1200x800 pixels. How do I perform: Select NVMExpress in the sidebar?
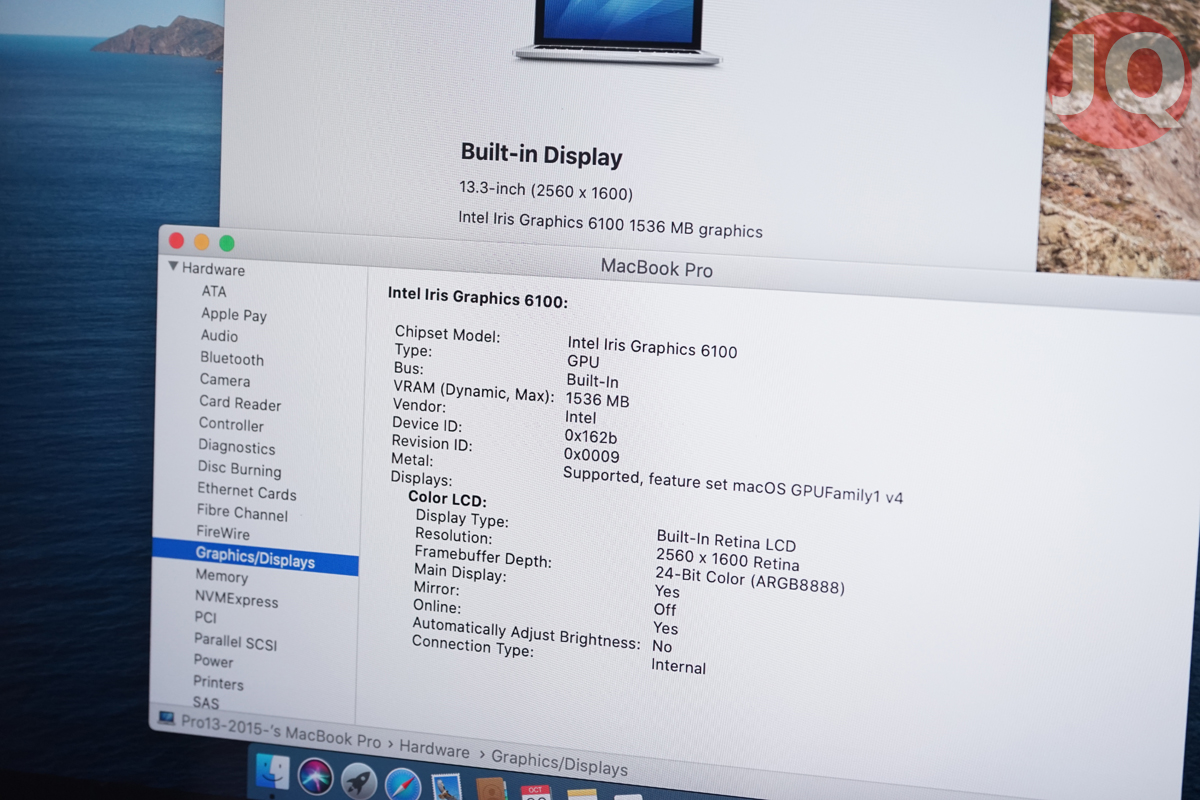coord(236,598)
